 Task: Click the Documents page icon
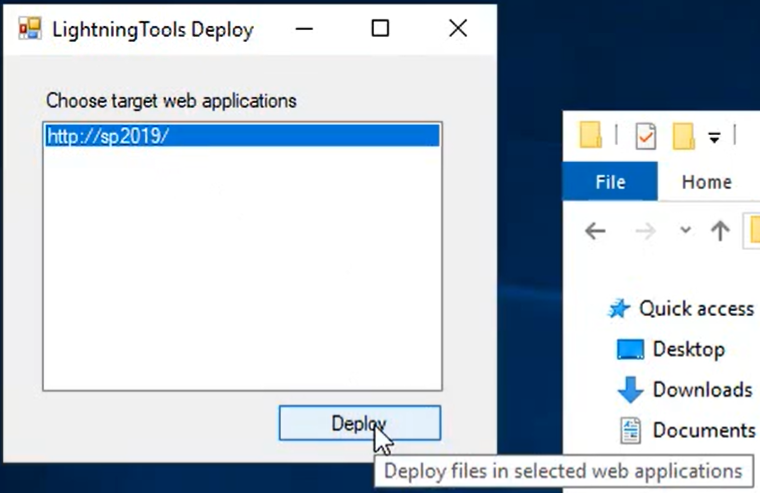(631, 430)
